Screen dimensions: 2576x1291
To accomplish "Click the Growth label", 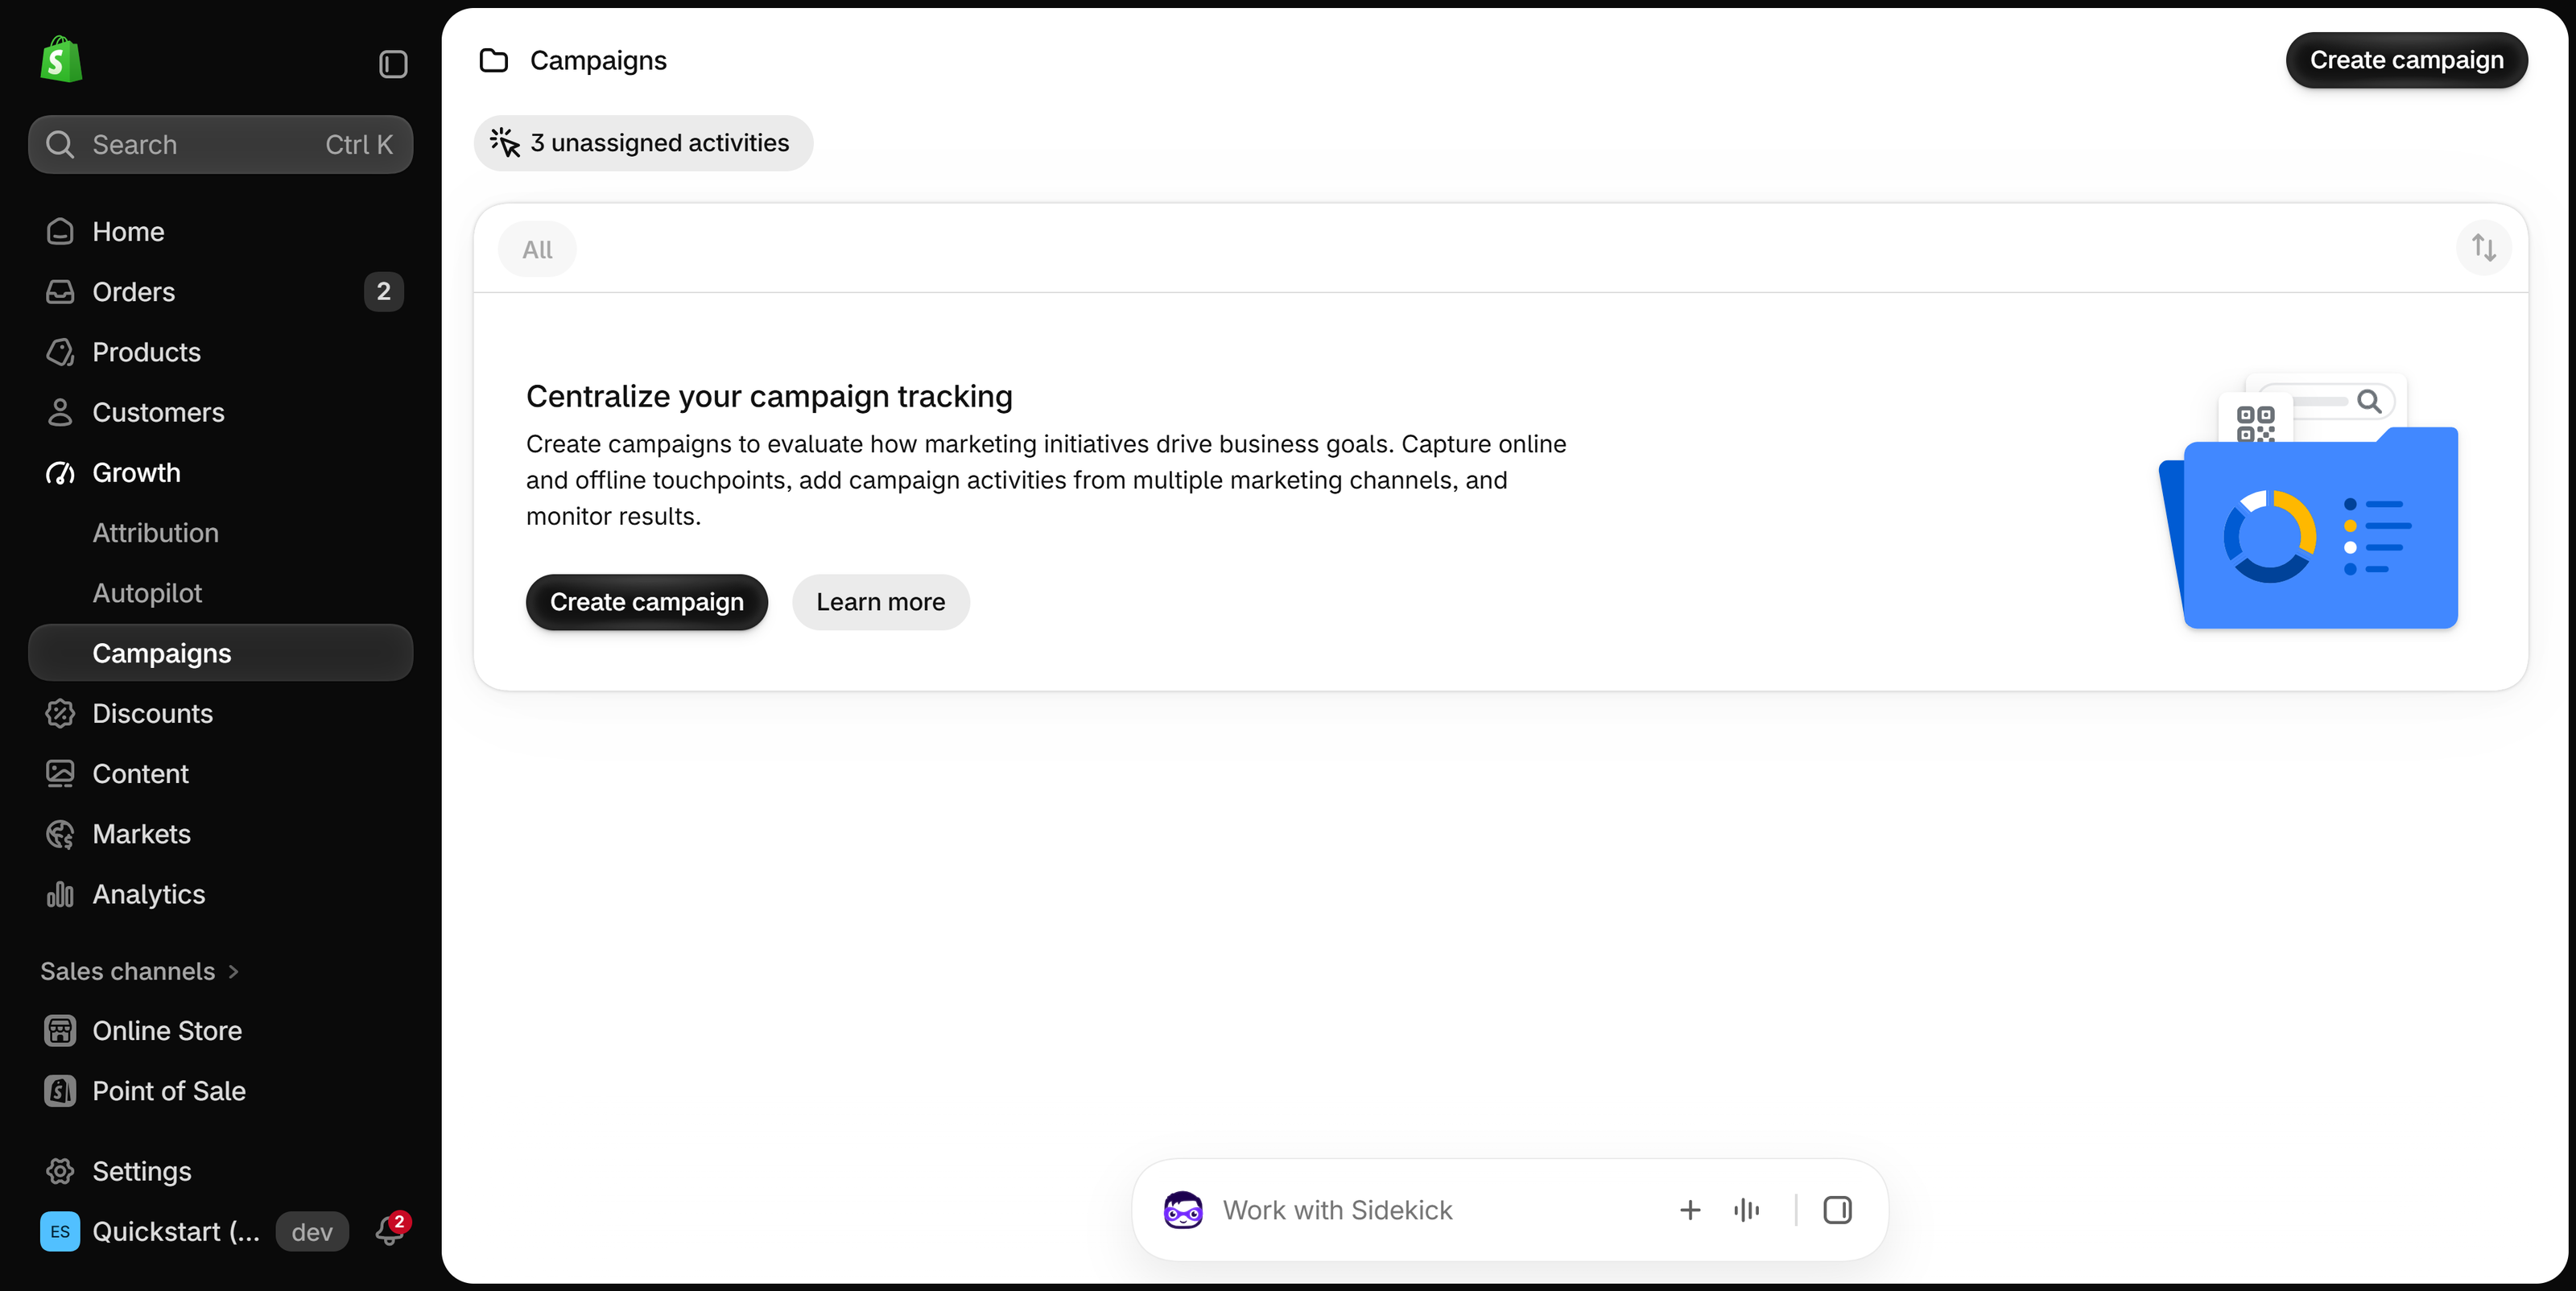I will pyautogui.click(x=136, y=473).
